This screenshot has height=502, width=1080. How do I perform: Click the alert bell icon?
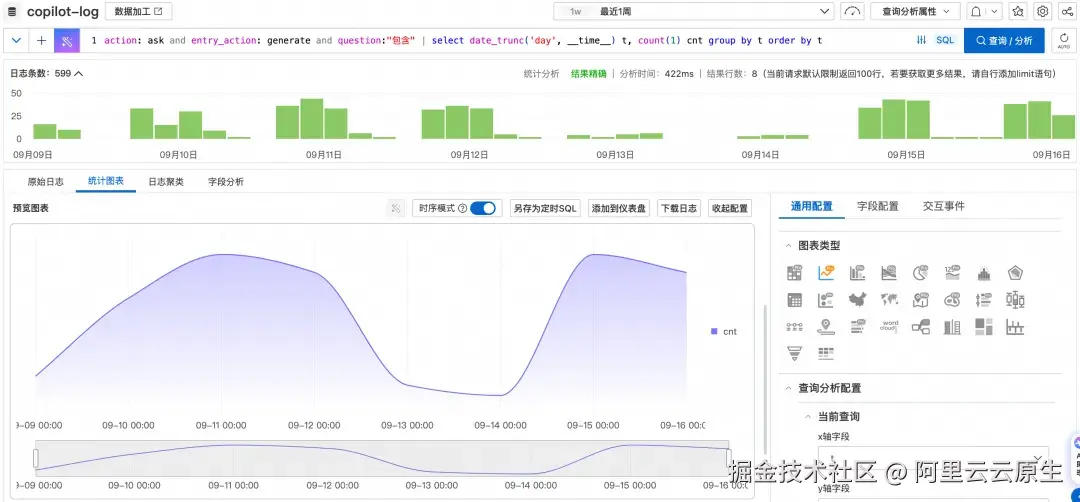[975, 11]
